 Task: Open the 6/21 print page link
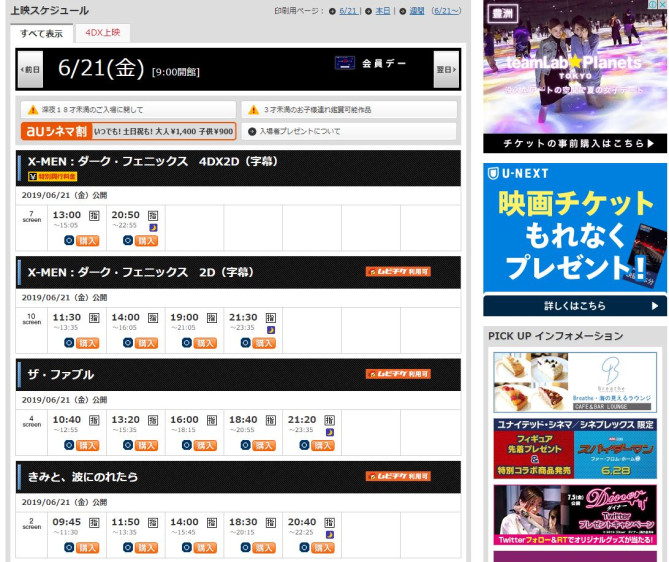tap(348, 10)
